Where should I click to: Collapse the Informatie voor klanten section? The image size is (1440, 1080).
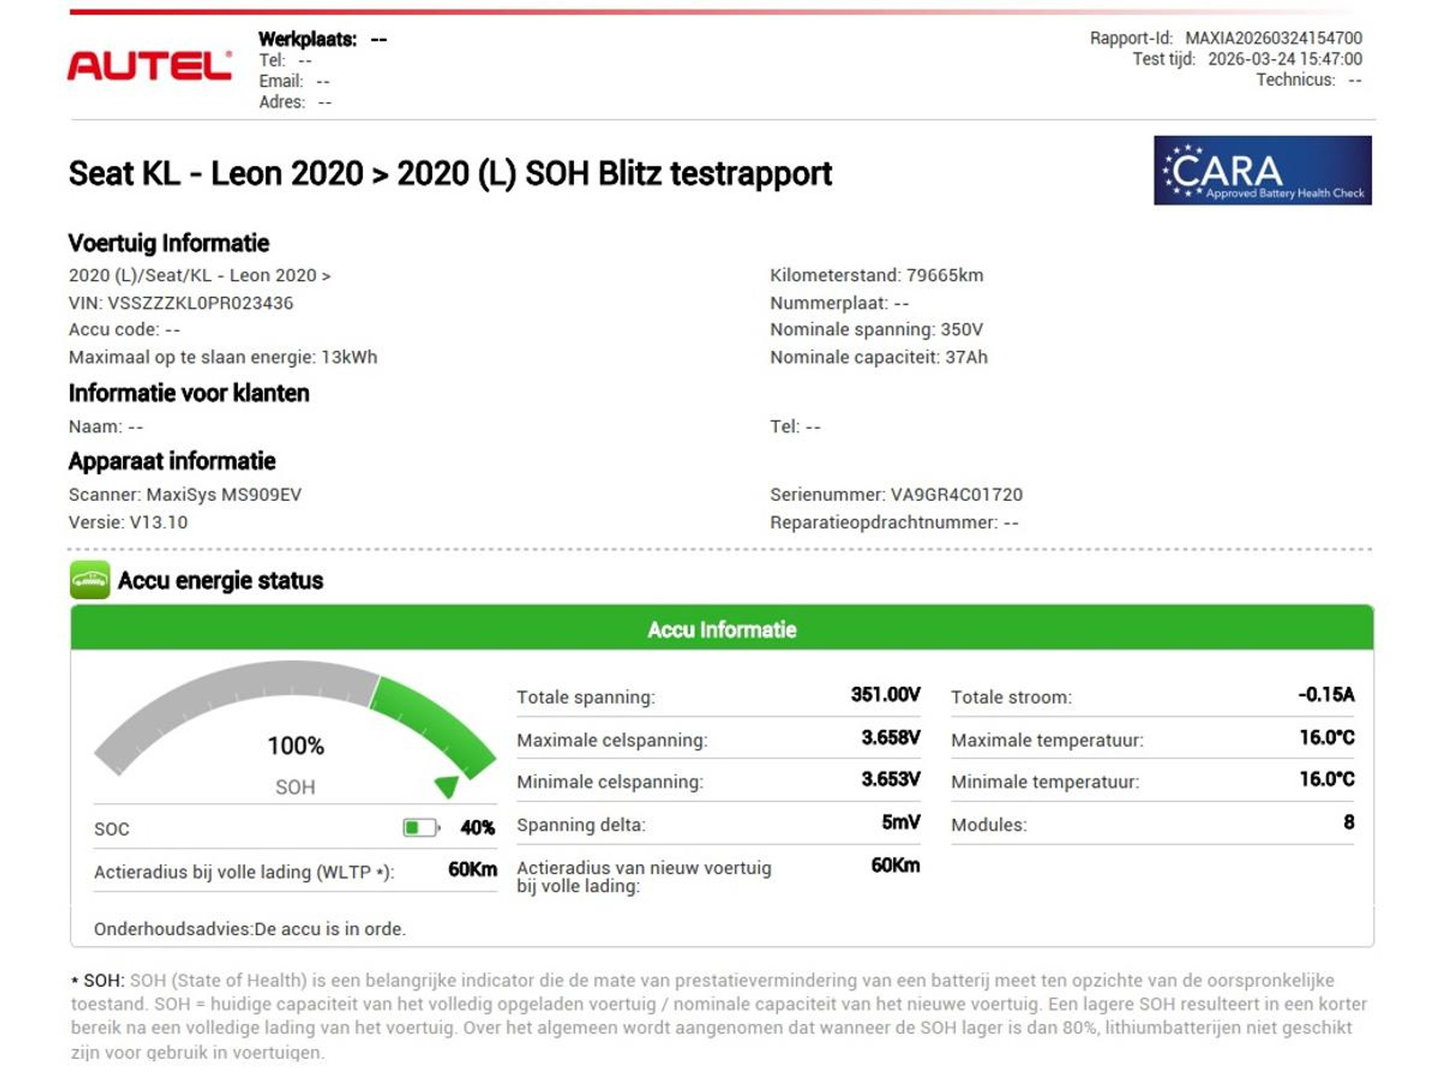(x=188, y=393)
